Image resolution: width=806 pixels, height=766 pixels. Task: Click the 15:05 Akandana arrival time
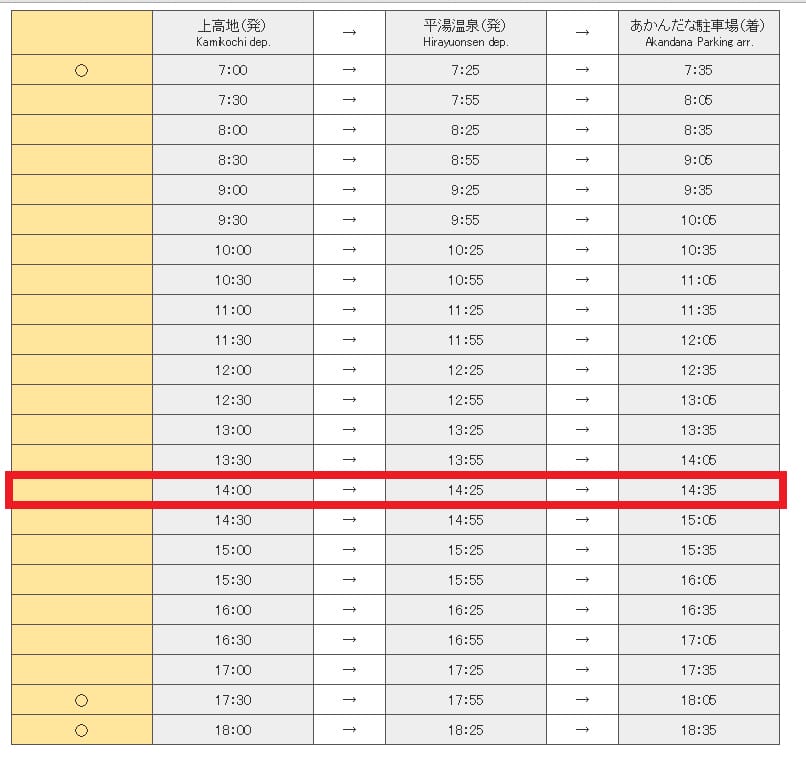[699, 520]
